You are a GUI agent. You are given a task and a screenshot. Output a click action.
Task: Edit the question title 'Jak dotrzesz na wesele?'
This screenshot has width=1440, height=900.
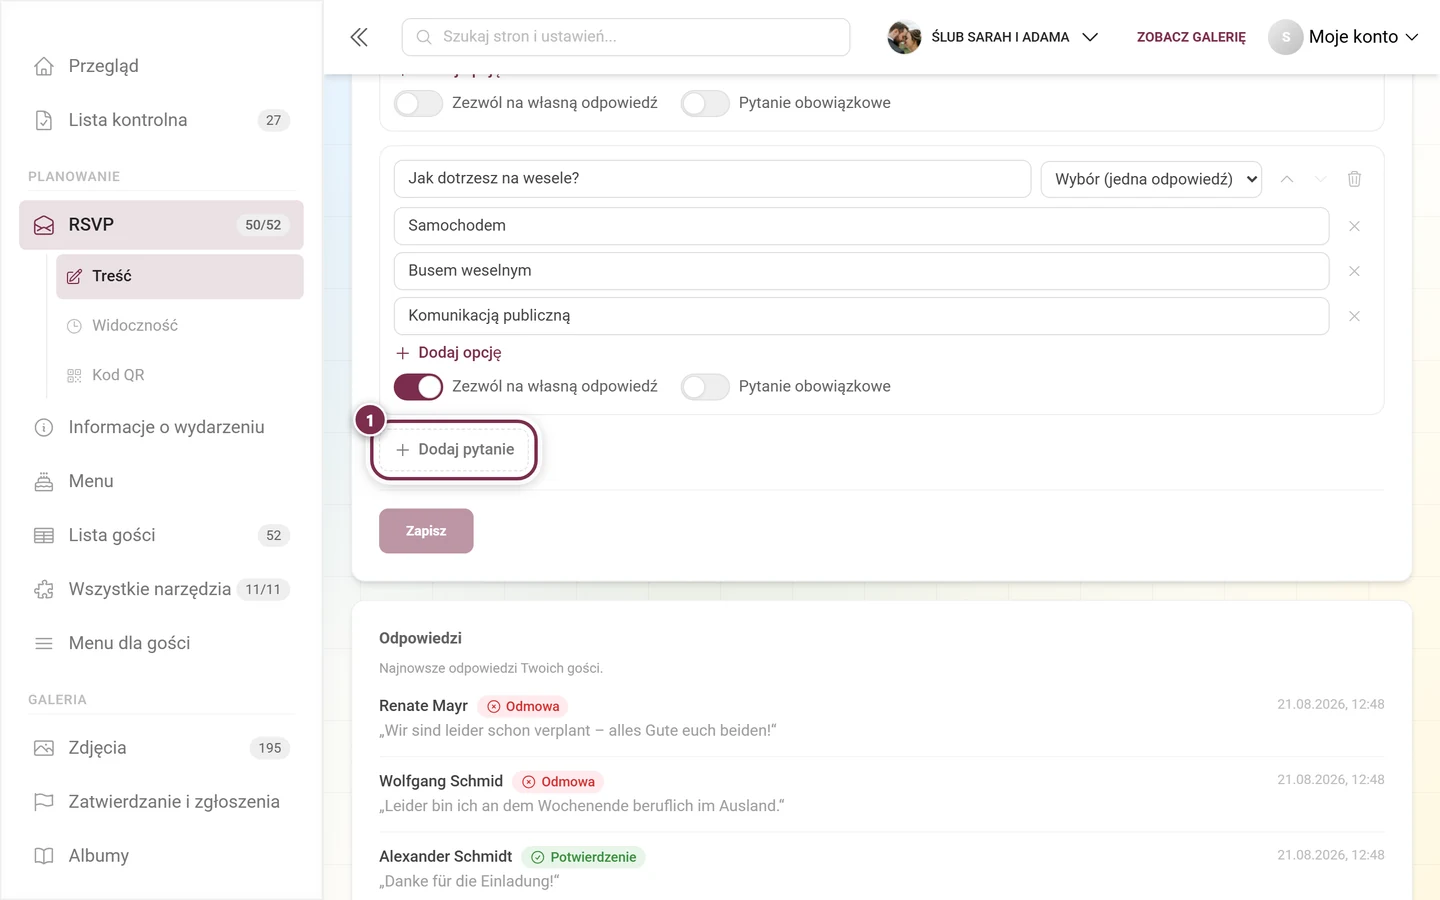click(x=712, y=179)
